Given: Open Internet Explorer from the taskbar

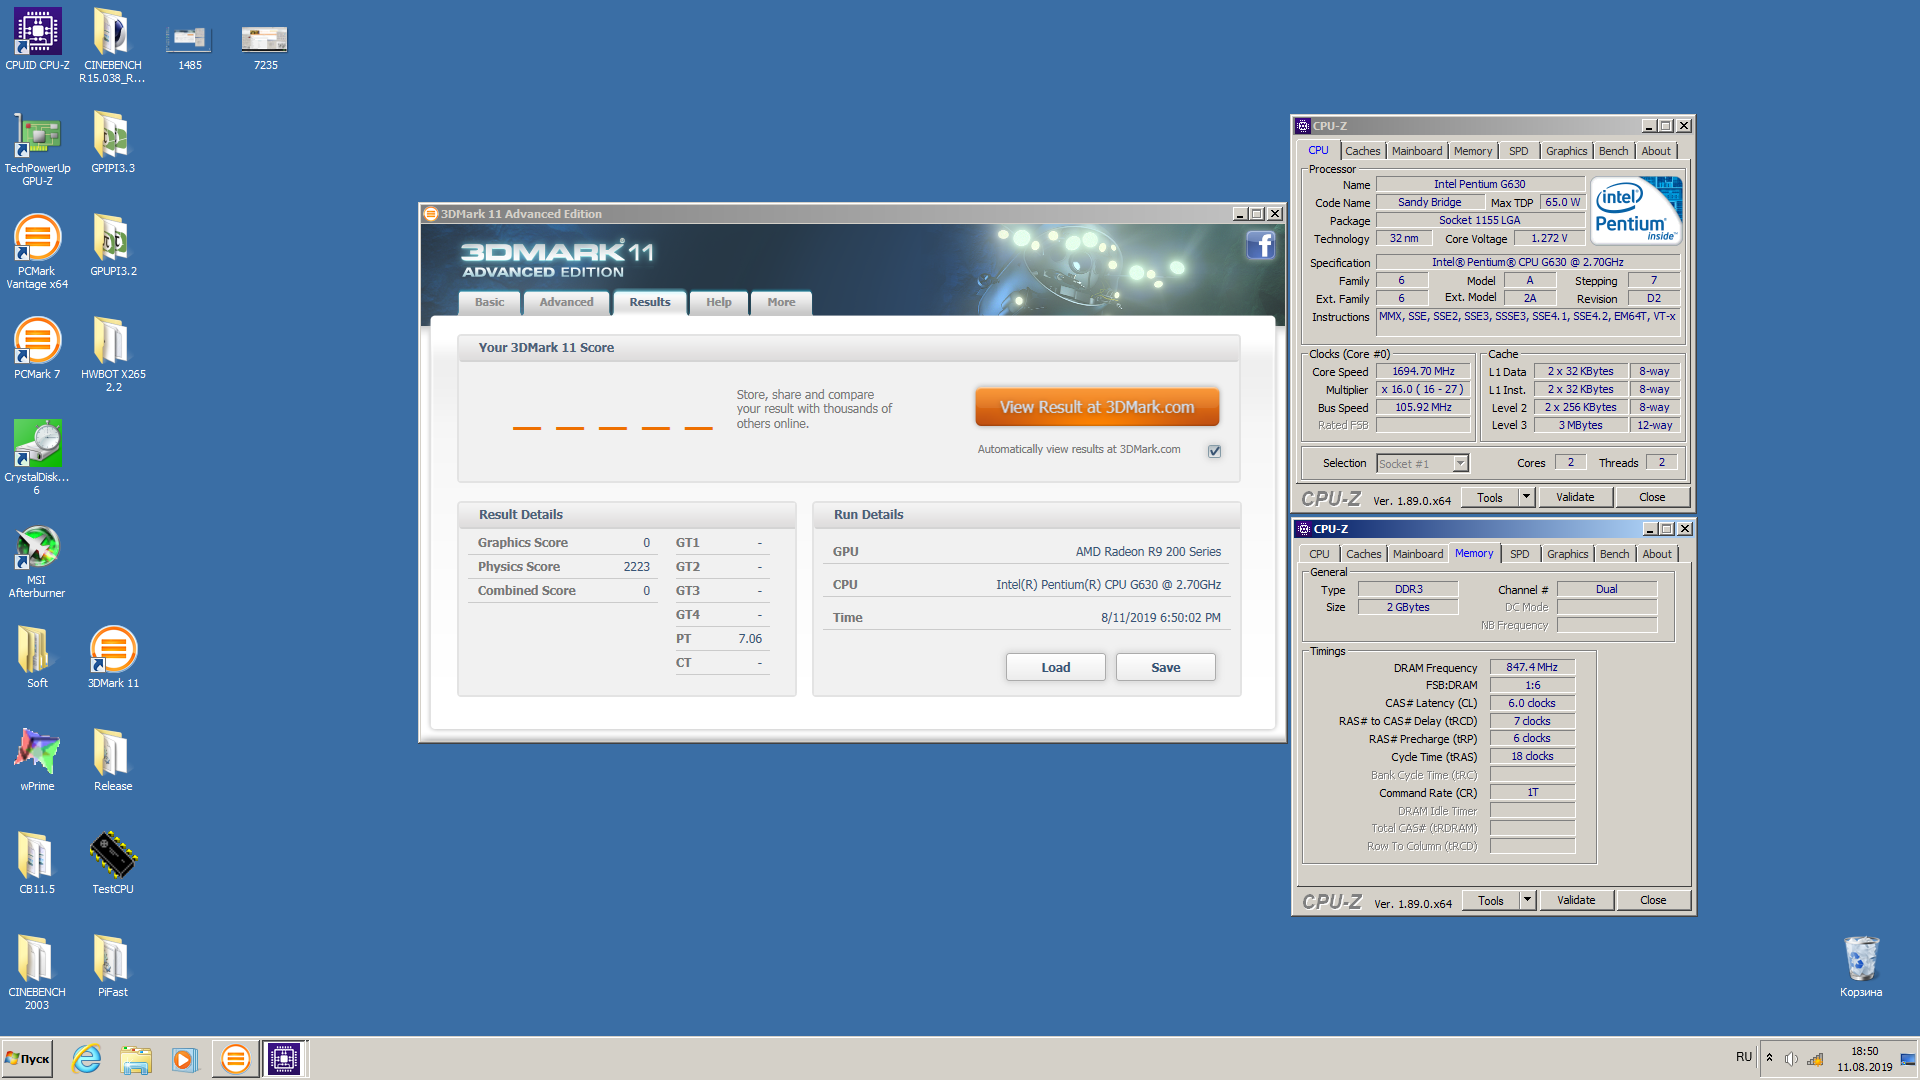Looking at the screenshot, I should (x=87, y=1059).
